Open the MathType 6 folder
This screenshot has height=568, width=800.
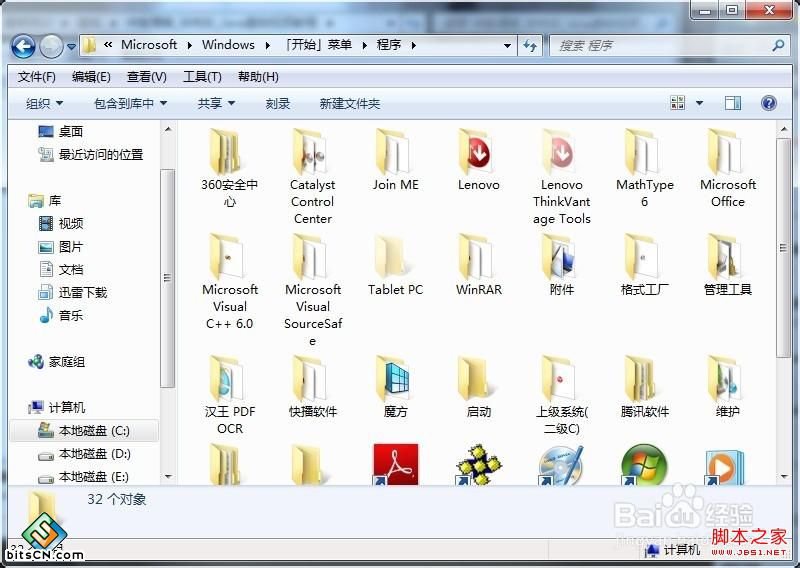click(x=644, y=167)
